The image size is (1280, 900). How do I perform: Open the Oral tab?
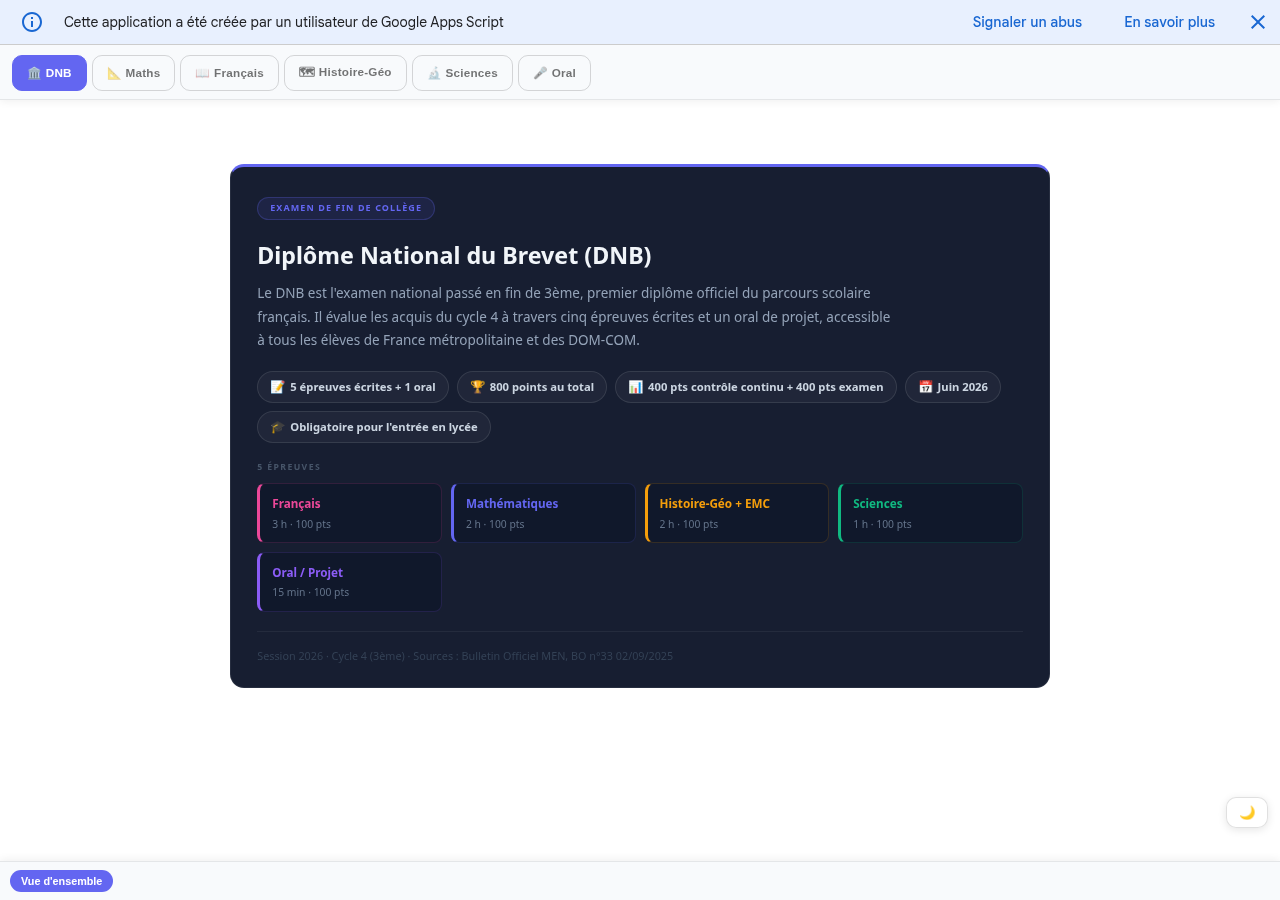point(554,73)
